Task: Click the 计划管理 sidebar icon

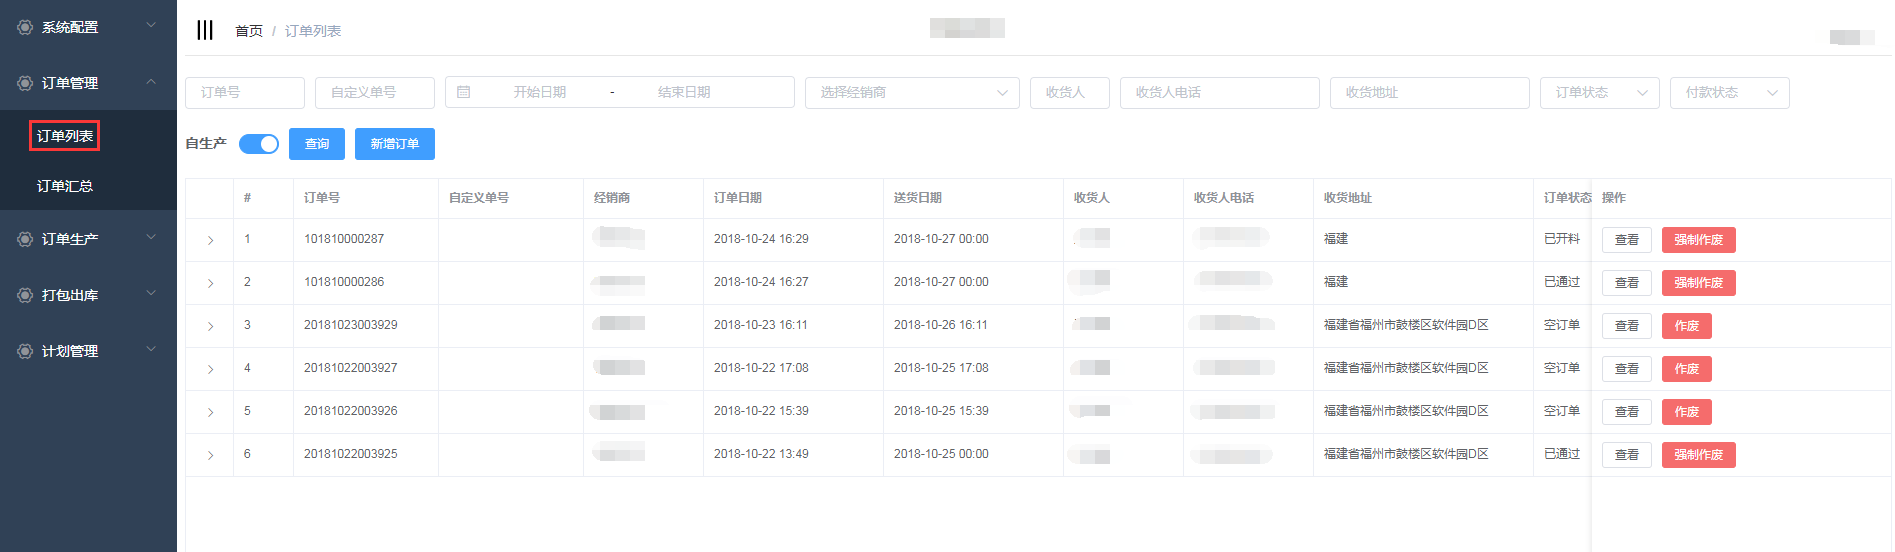Action: pyautogui.click(x=25, y=351)
